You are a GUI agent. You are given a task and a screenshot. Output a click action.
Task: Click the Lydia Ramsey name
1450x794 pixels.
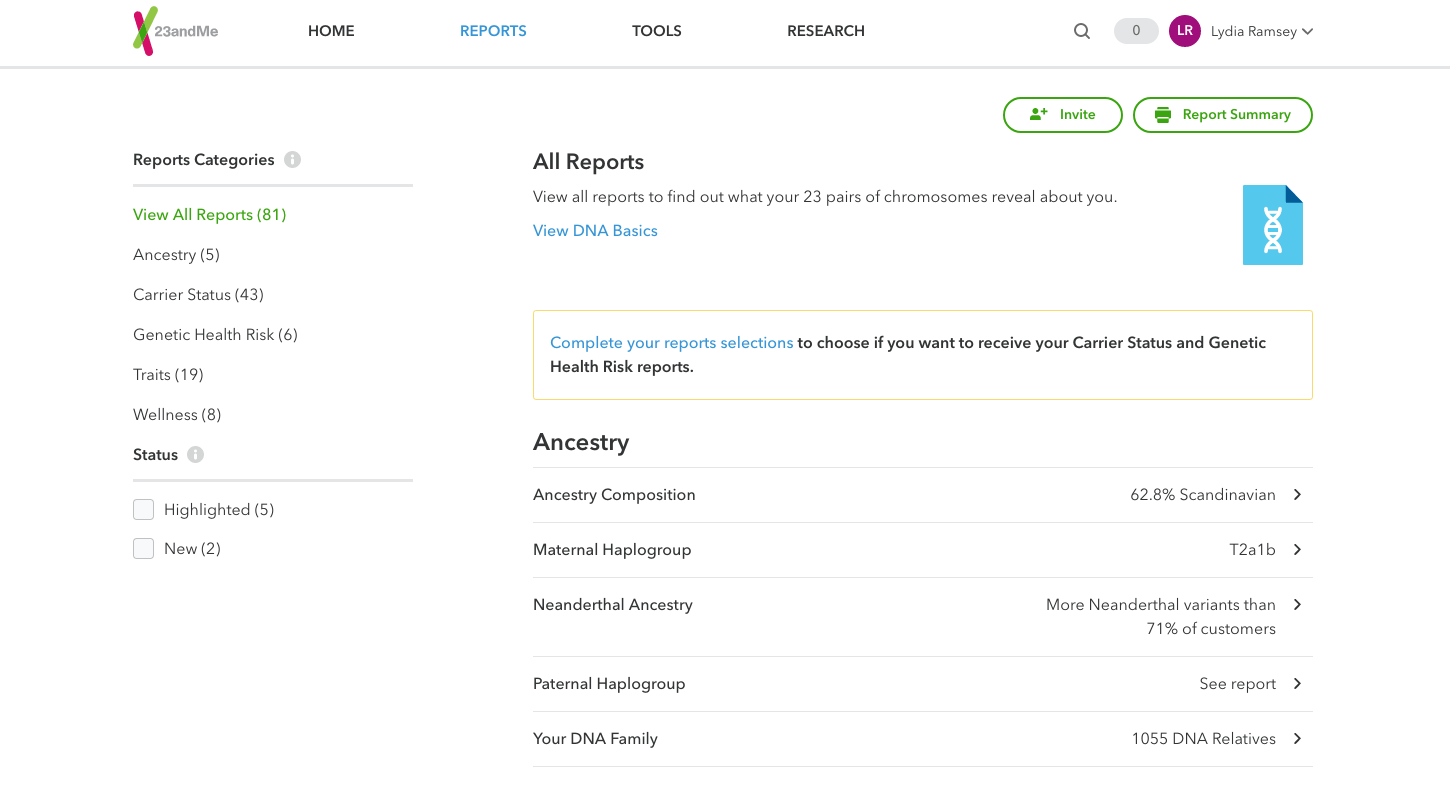(x=1254, y=32)
